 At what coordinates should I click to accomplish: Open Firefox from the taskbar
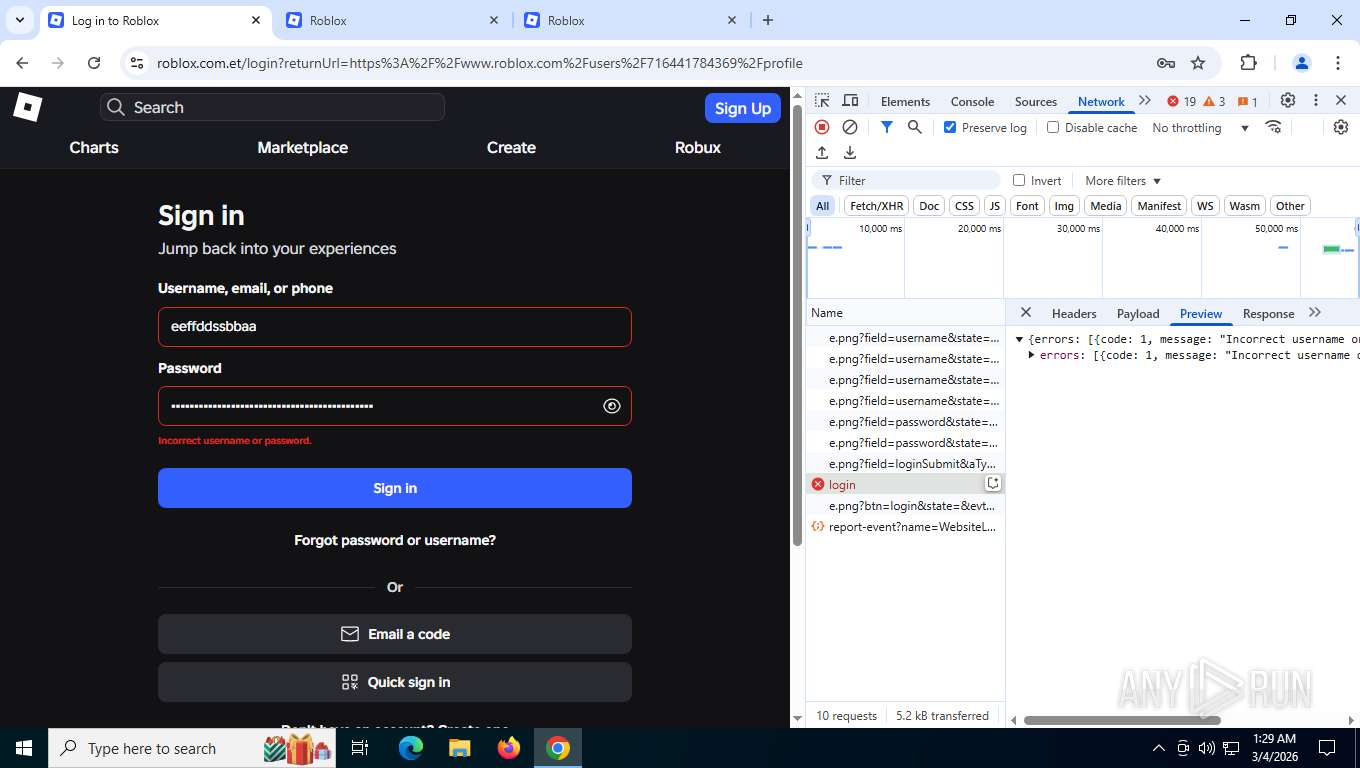click(509, 748)
